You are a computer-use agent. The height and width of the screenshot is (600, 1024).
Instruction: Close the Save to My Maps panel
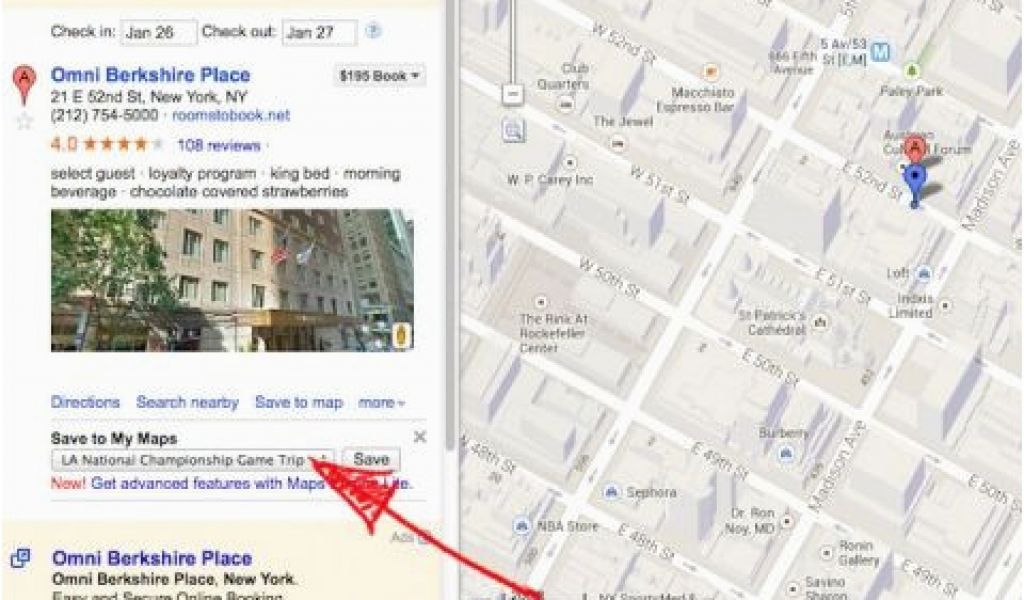[420, 437]
